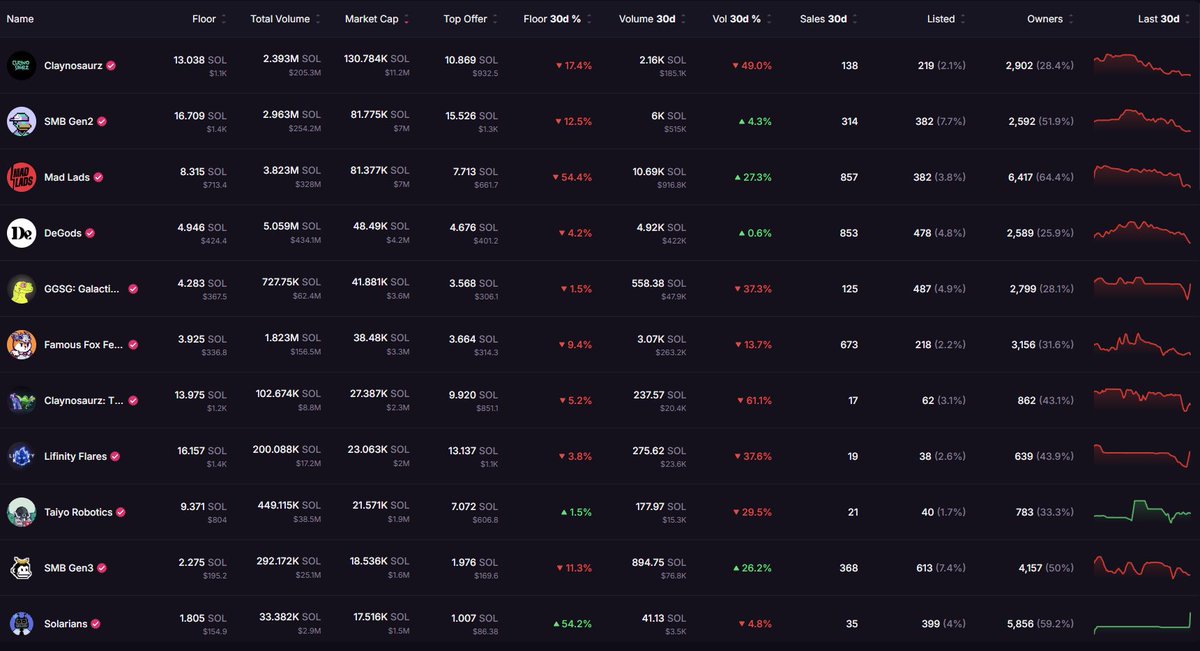This screenshot has width=1200, height=651.
Task: Click the verified badge beside SMB Gen3
Action: [x=102, y=568]
